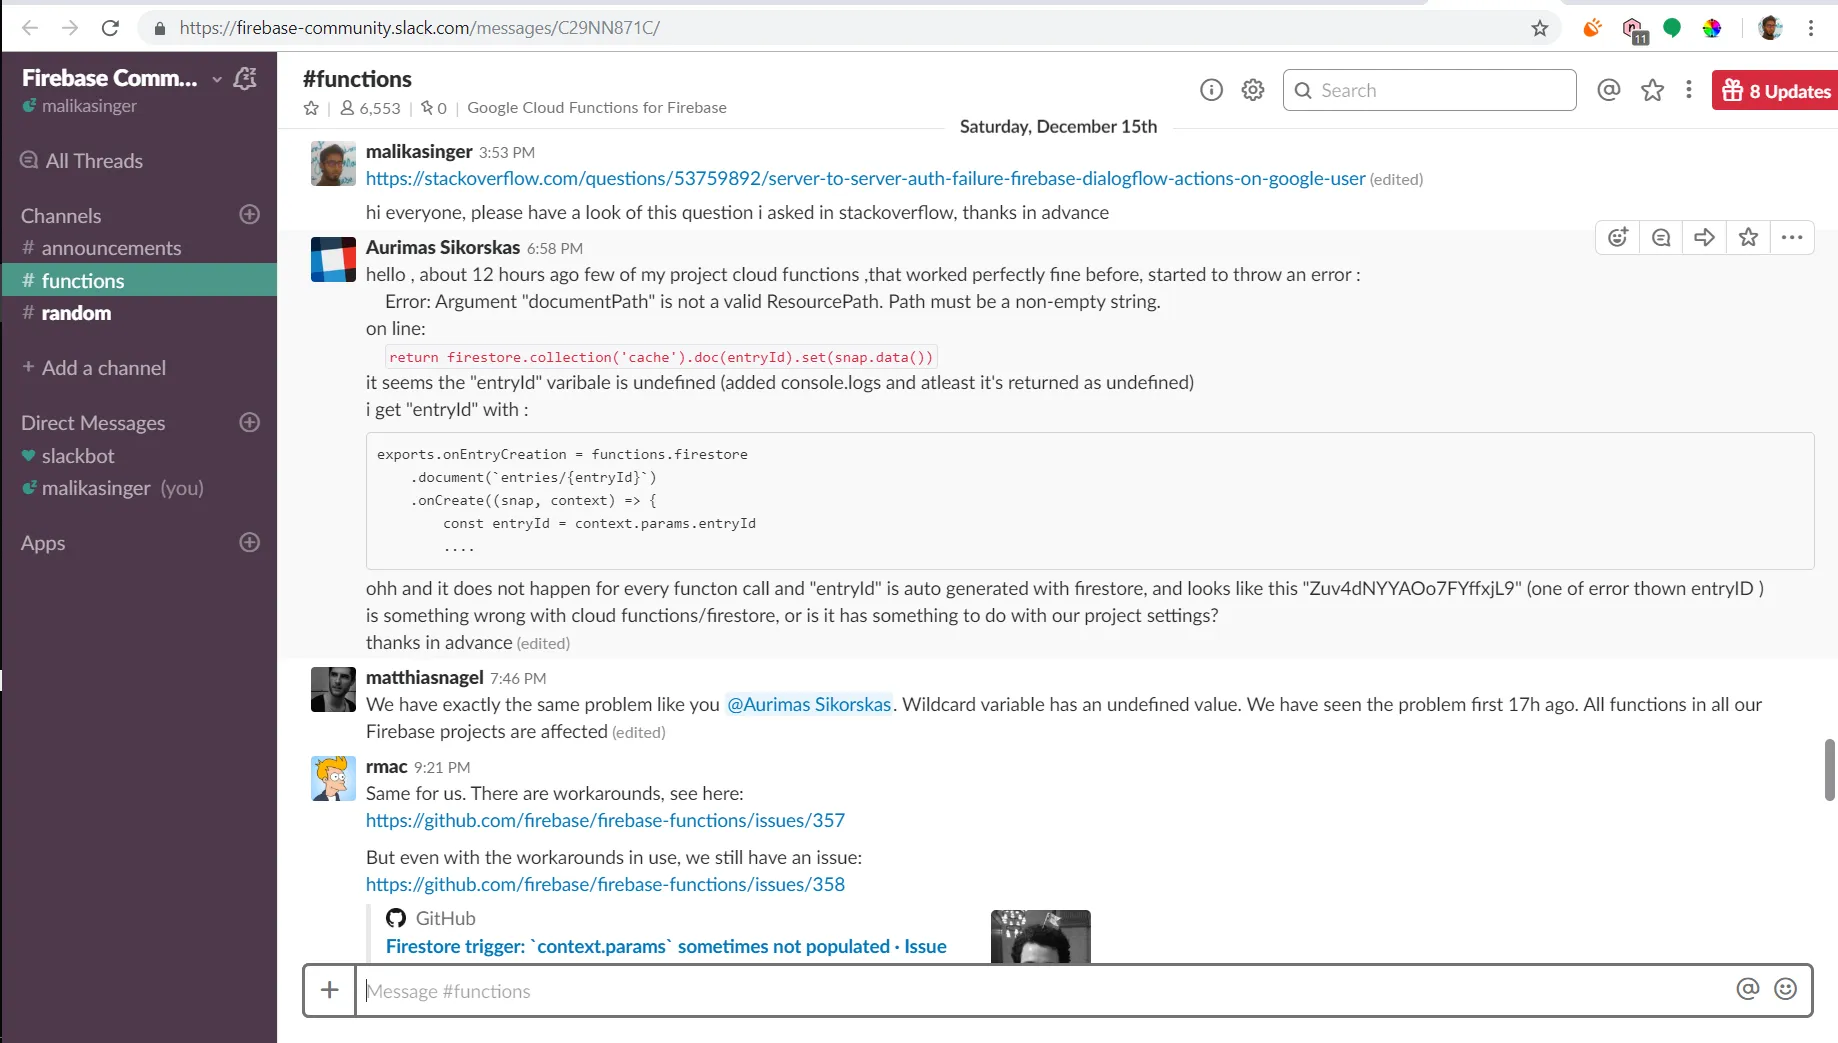Click the colorful wheel extension icon
The image size is (1838, 1043).
(1712, 28)
